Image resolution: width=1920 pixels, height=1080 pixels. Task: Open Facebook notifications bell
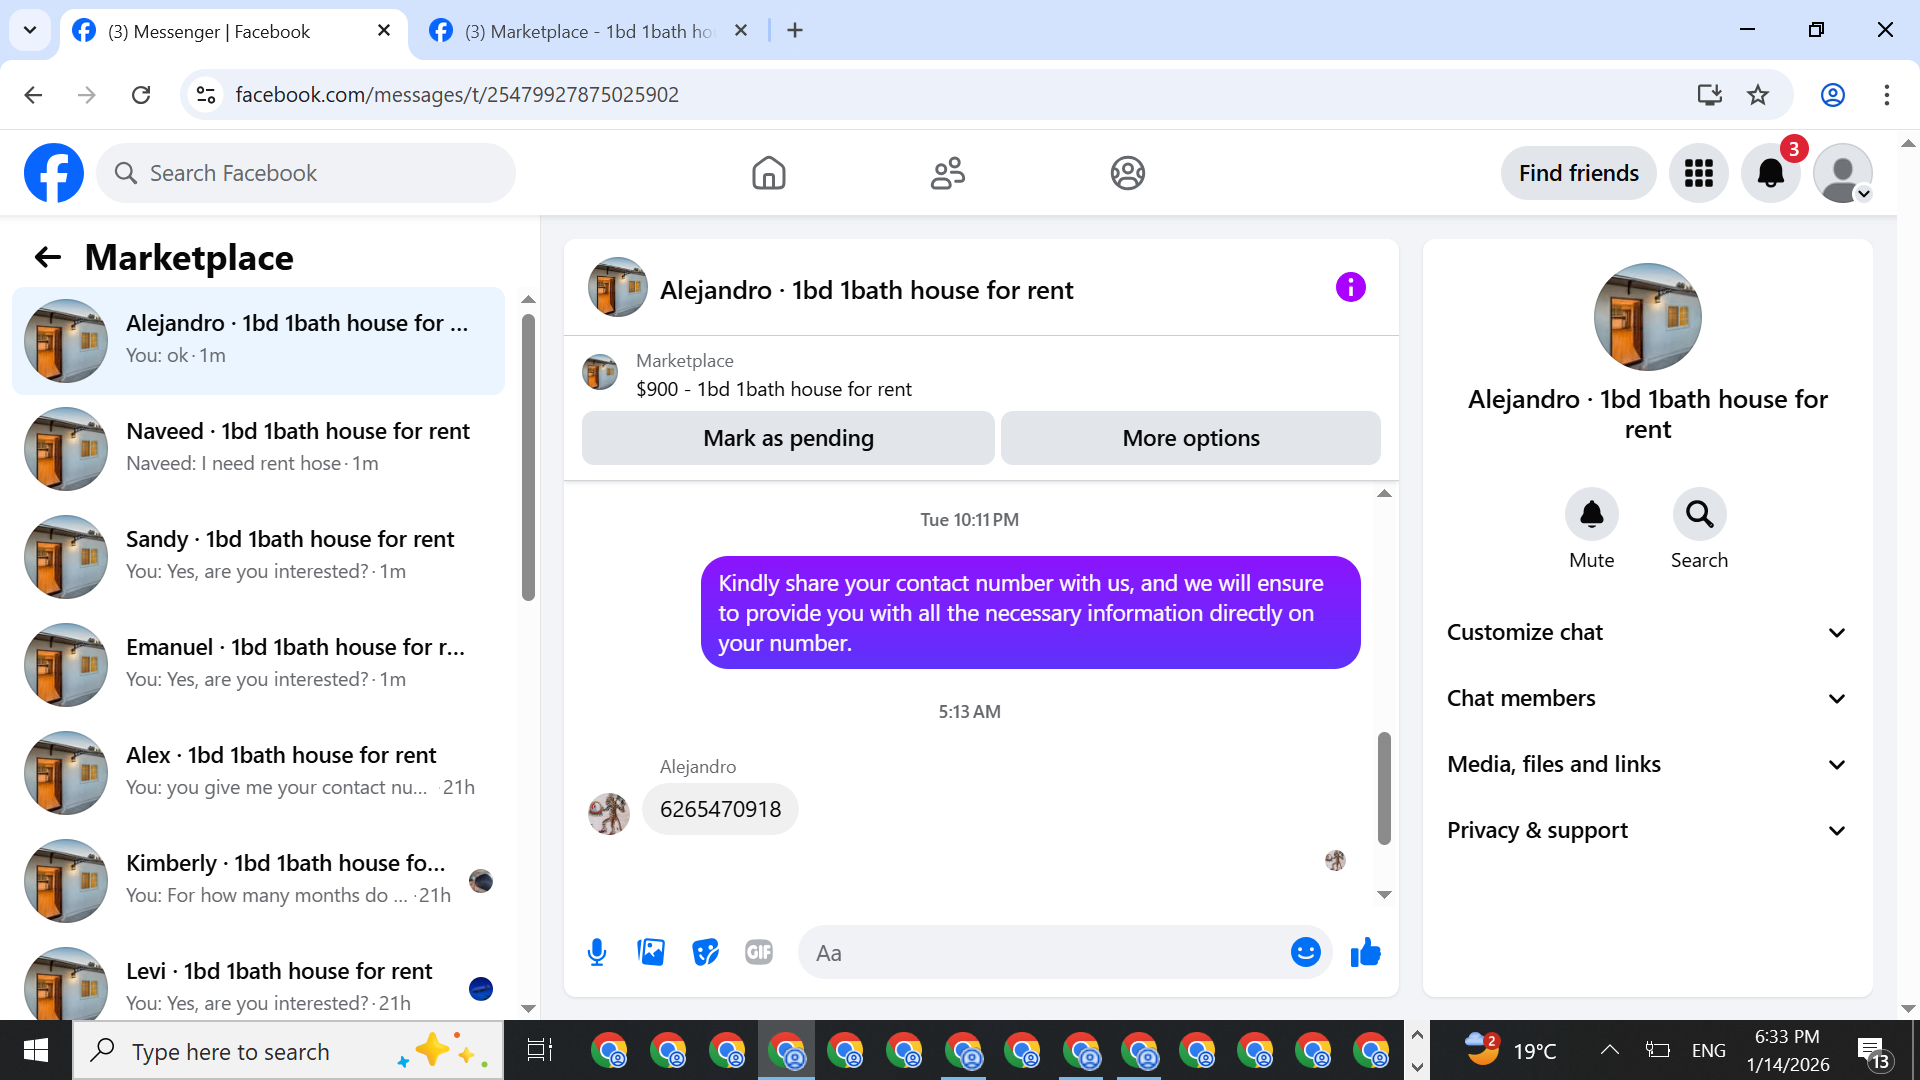coord(1770,173)
